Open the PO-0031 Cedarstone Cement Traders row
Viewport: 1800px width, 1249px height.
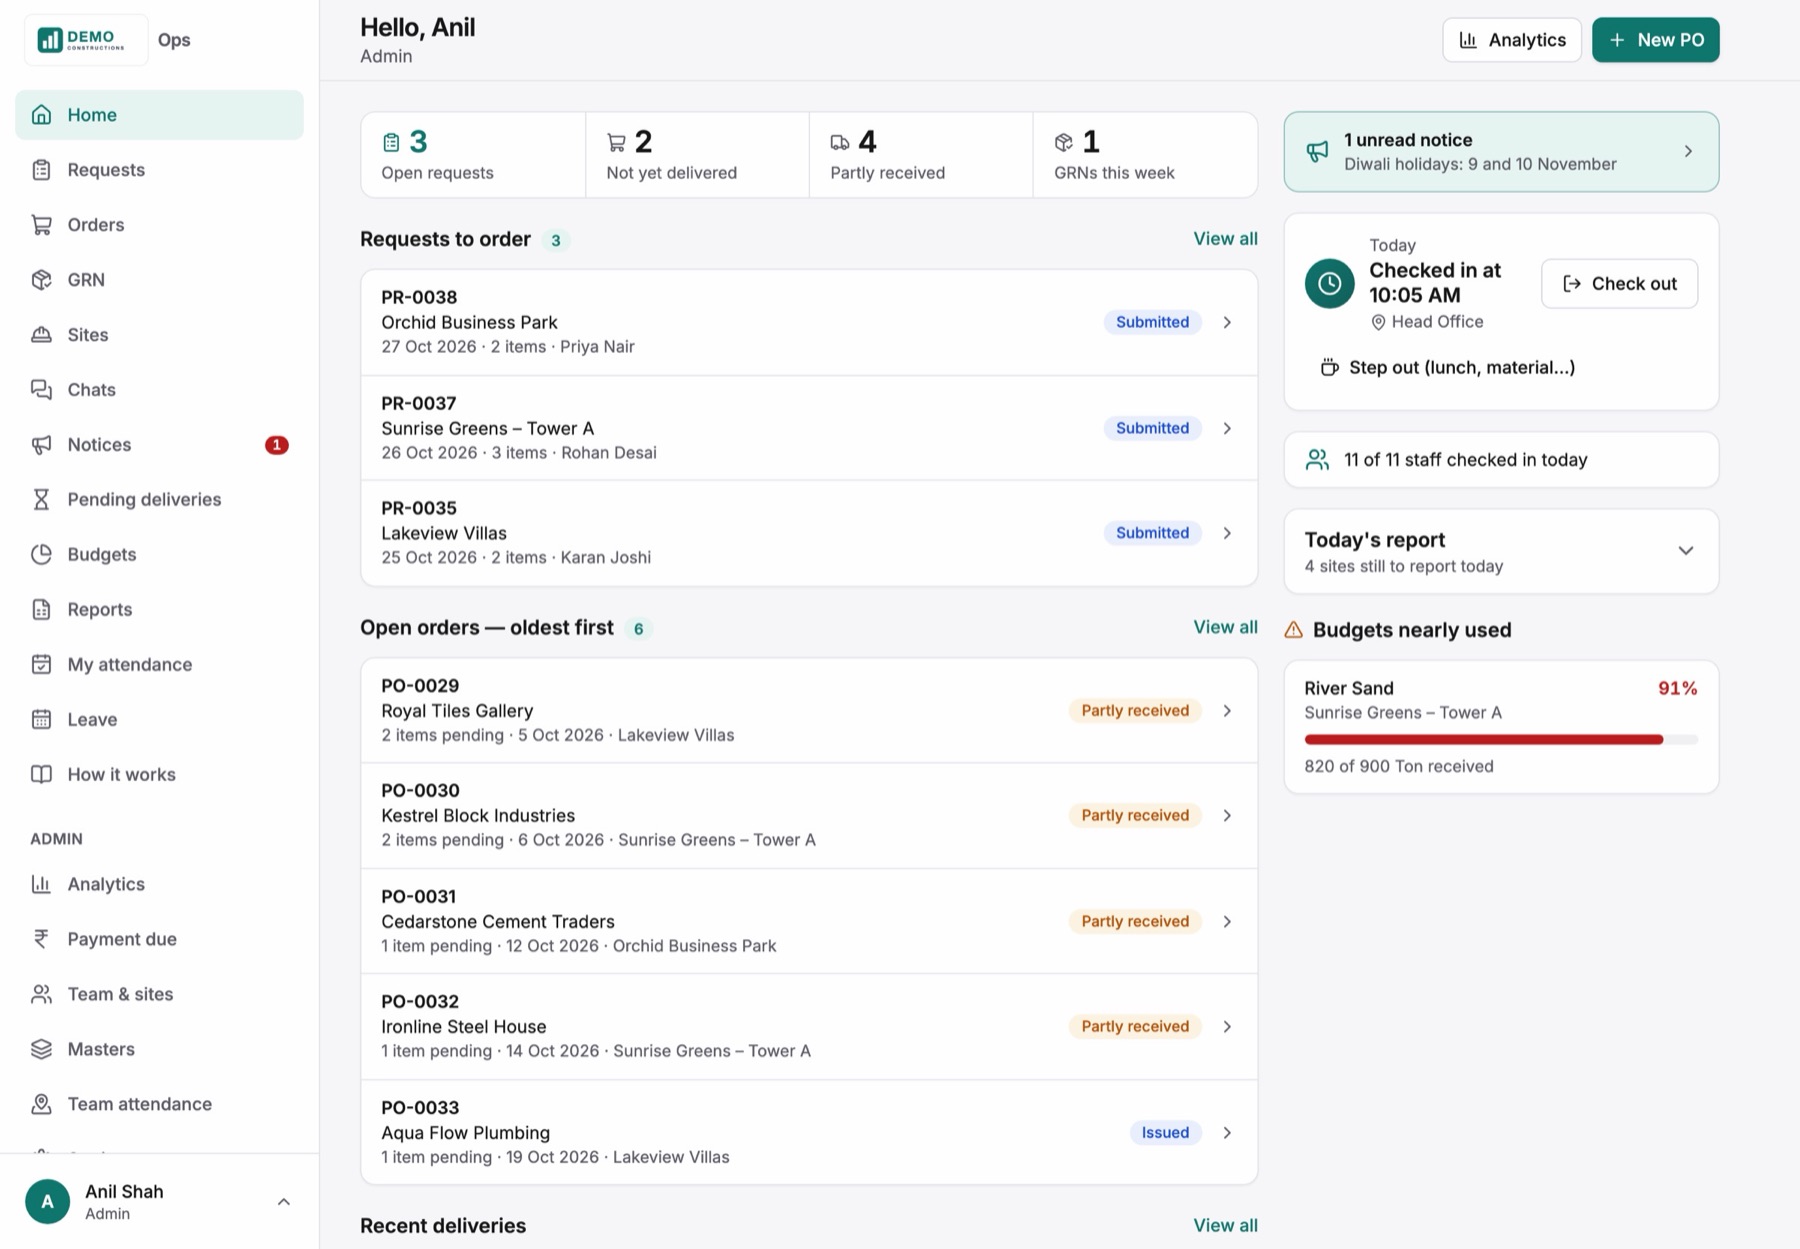(x=808, y=921)
